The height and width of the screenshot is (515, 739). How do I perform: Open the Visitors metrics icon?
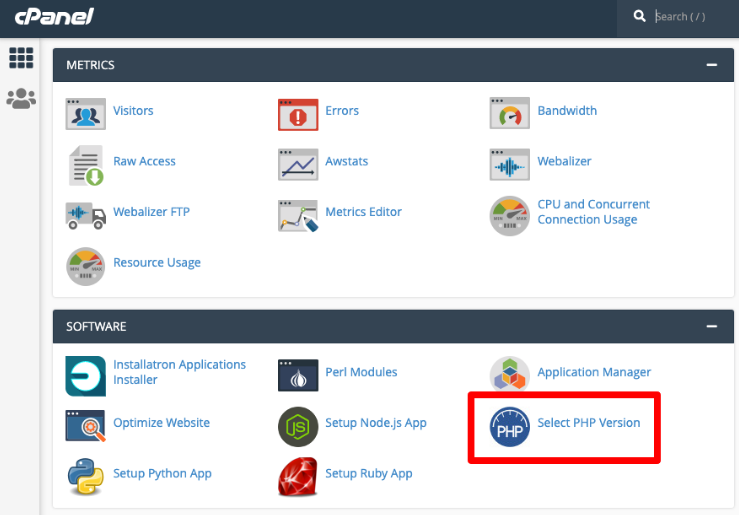(x=85, y=114)
